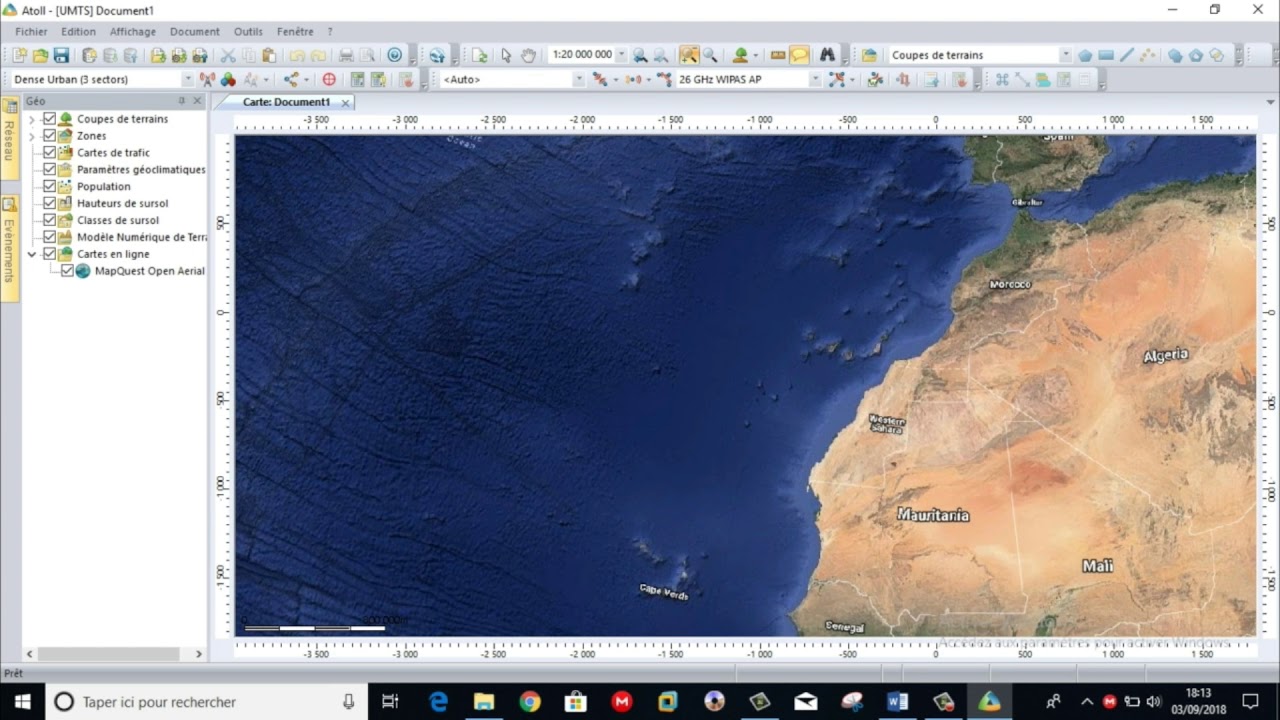The width and height of the screenshot is (1280, 720).
Task: Select the Carte: Document1 tab
Action: pyautogui.click(x=286, y=102)
